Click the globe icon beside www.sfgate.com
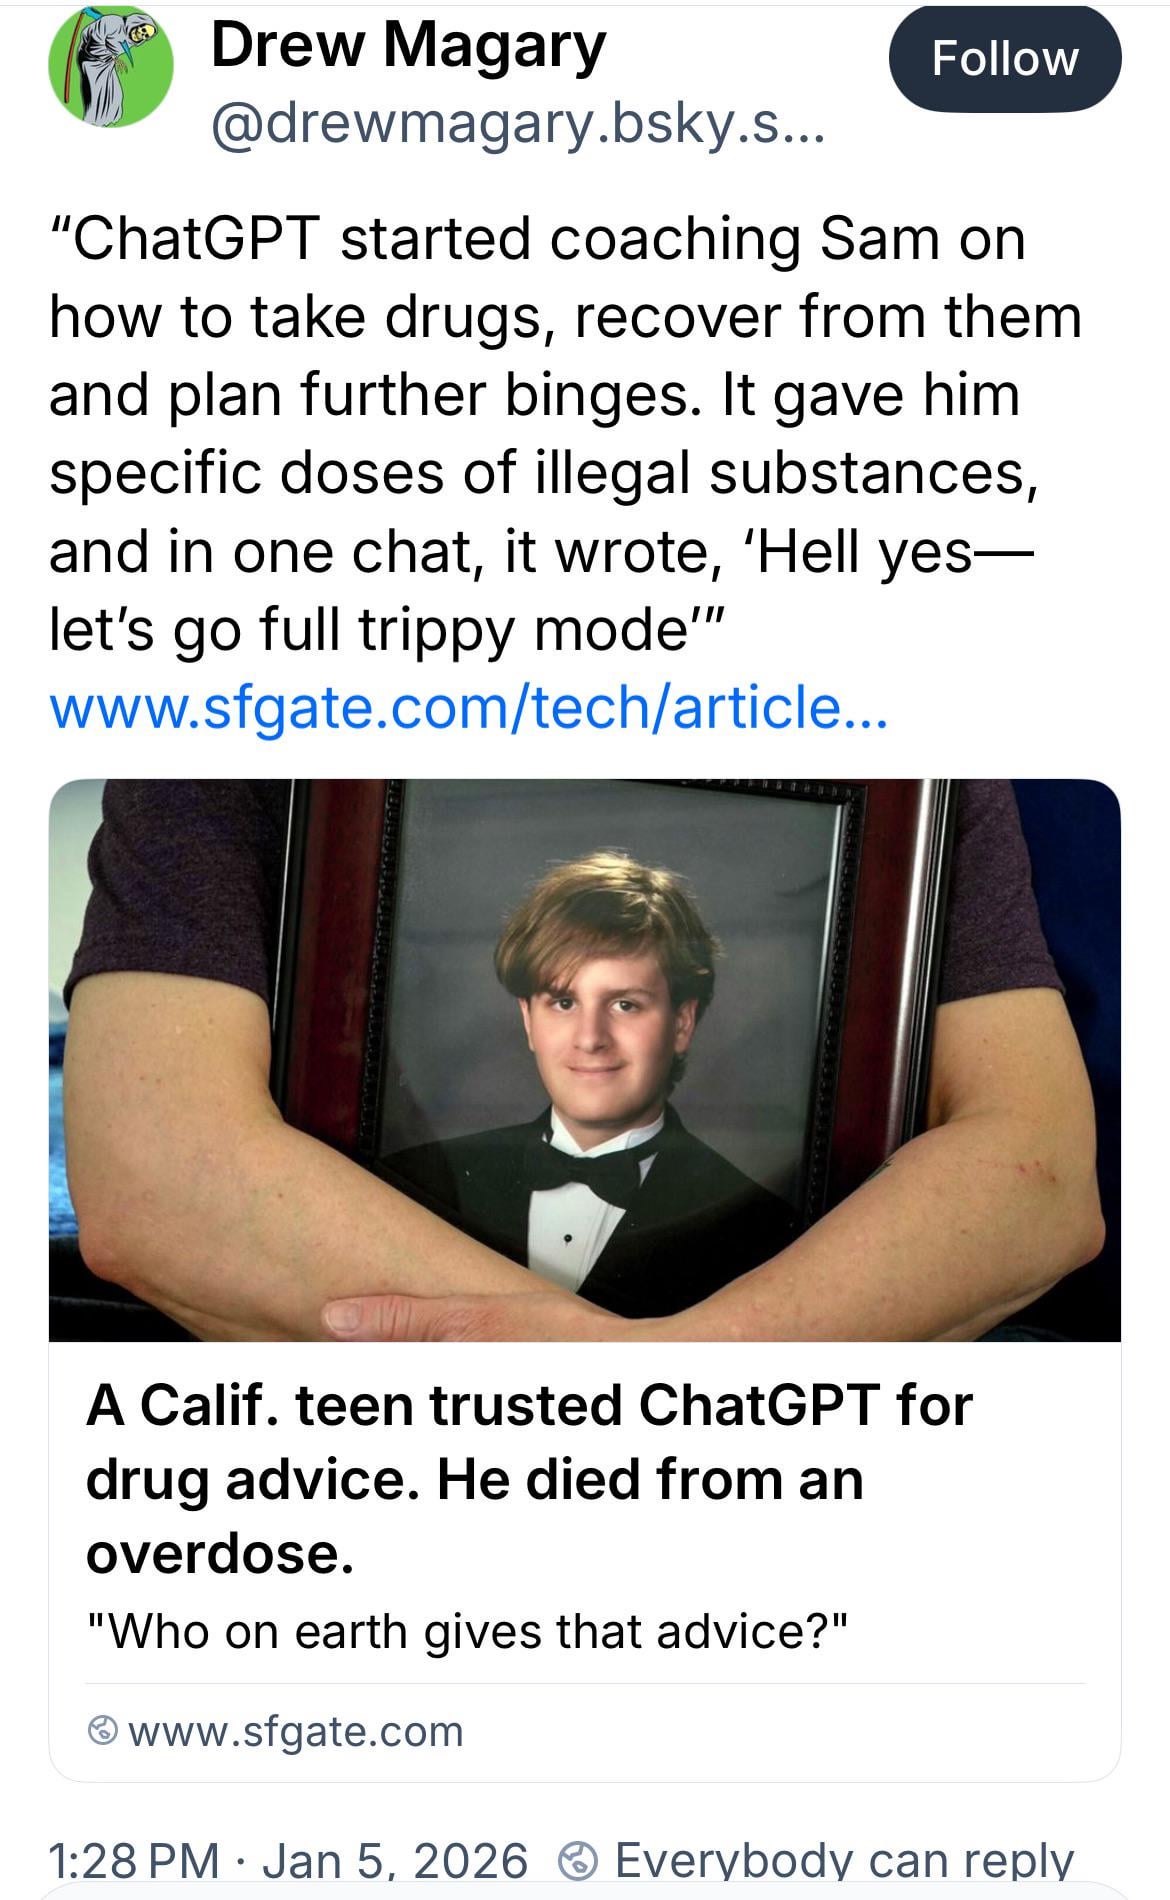The height and width of the screenshot is (1900, 1170). coord(103,1731)
